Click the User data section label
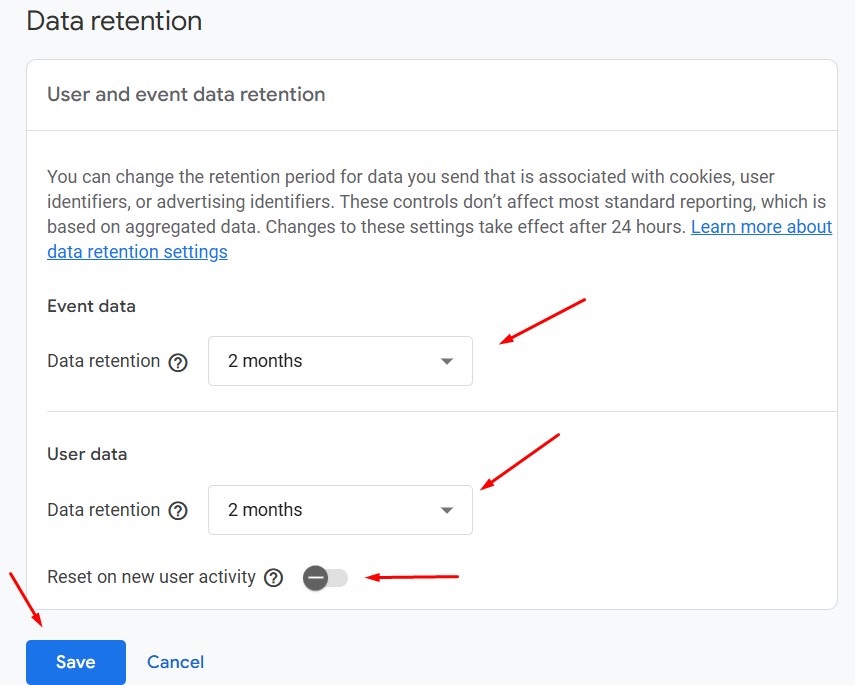 (87, 453)
